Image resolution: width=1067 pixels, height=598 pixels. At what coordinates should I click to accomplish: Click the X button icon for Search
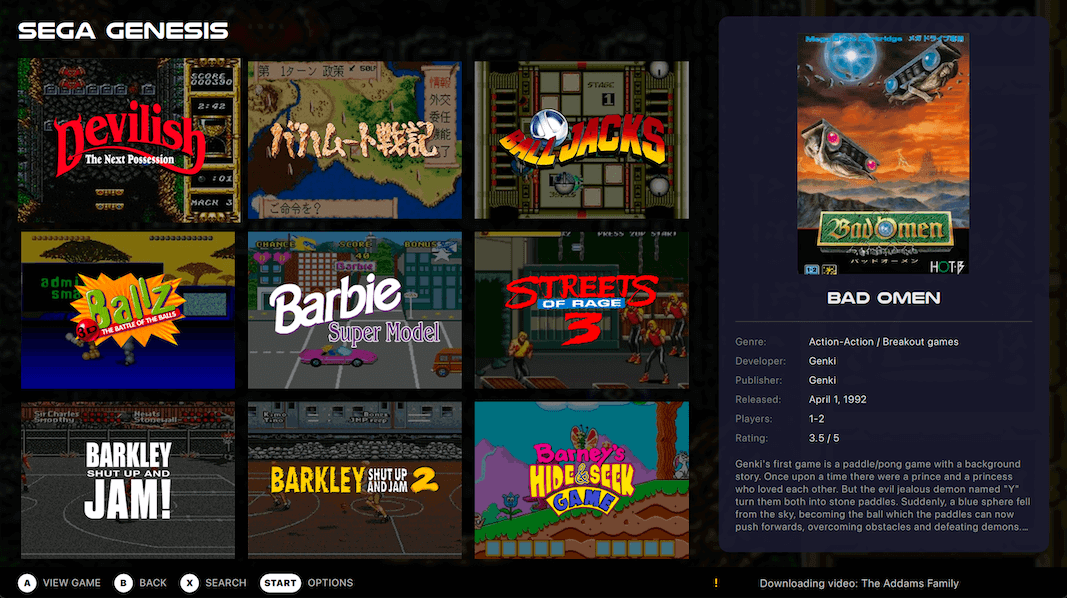(x=189, y=583)
